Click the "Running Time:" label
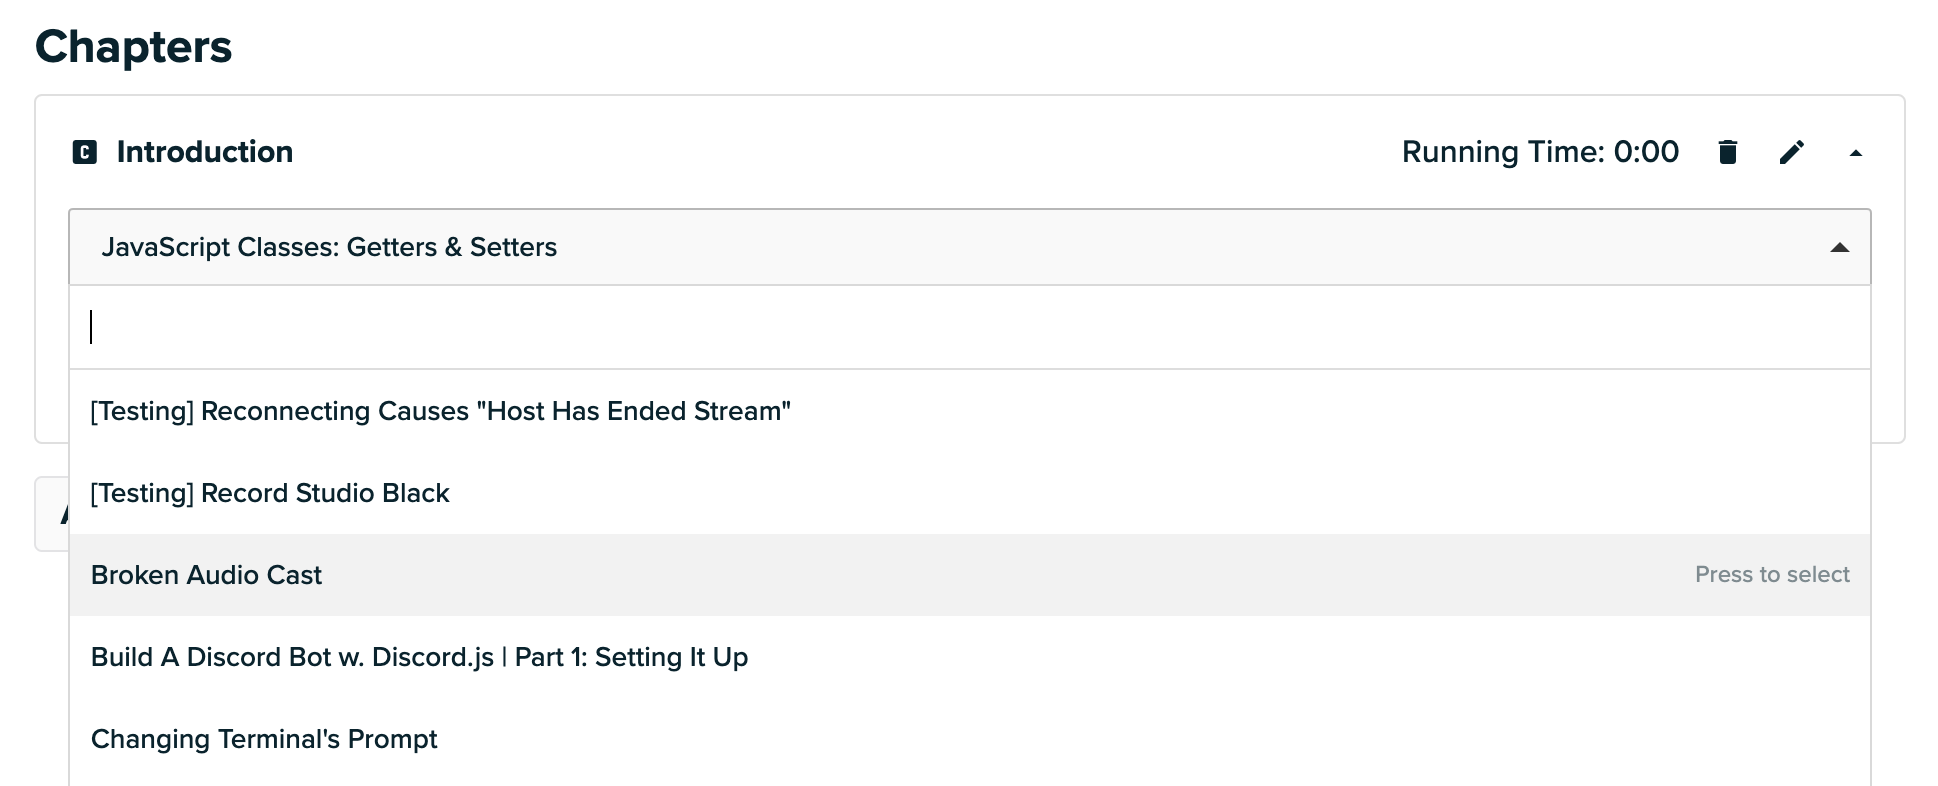 click(x=1503, y=152)
